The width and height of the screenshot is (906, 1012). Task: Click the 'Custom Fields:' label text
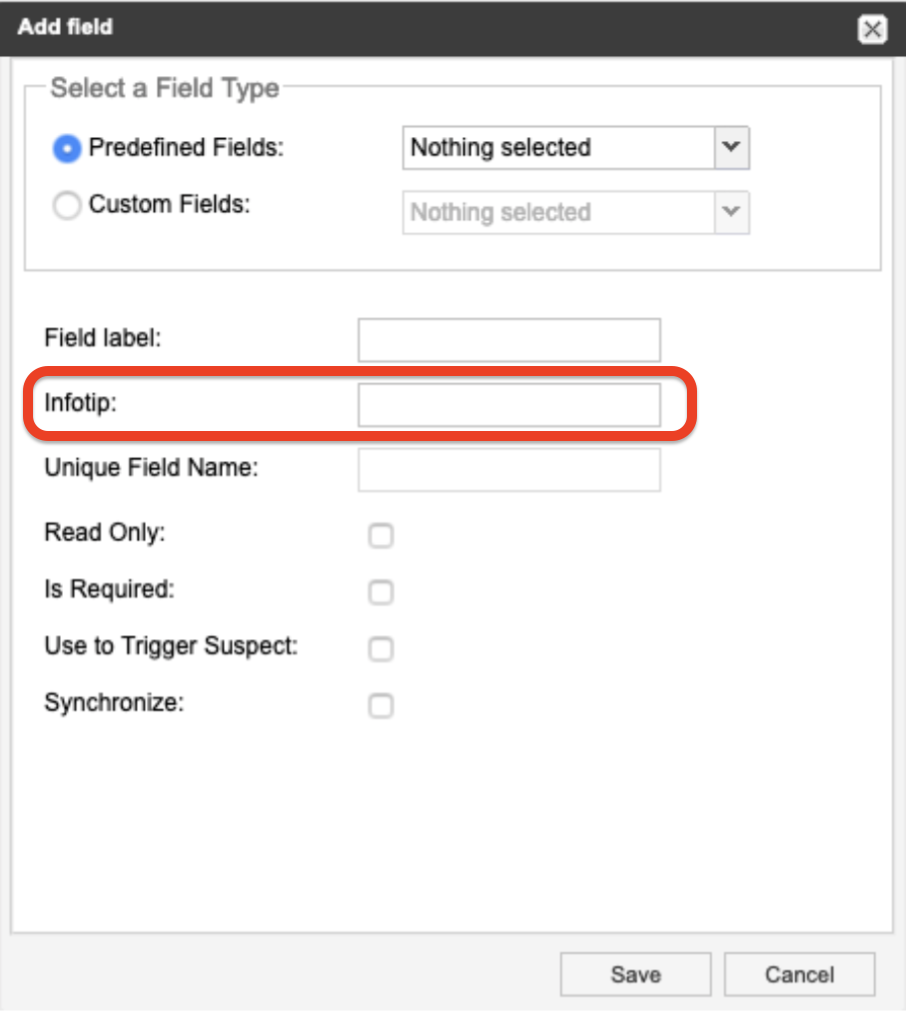[169, 205]
